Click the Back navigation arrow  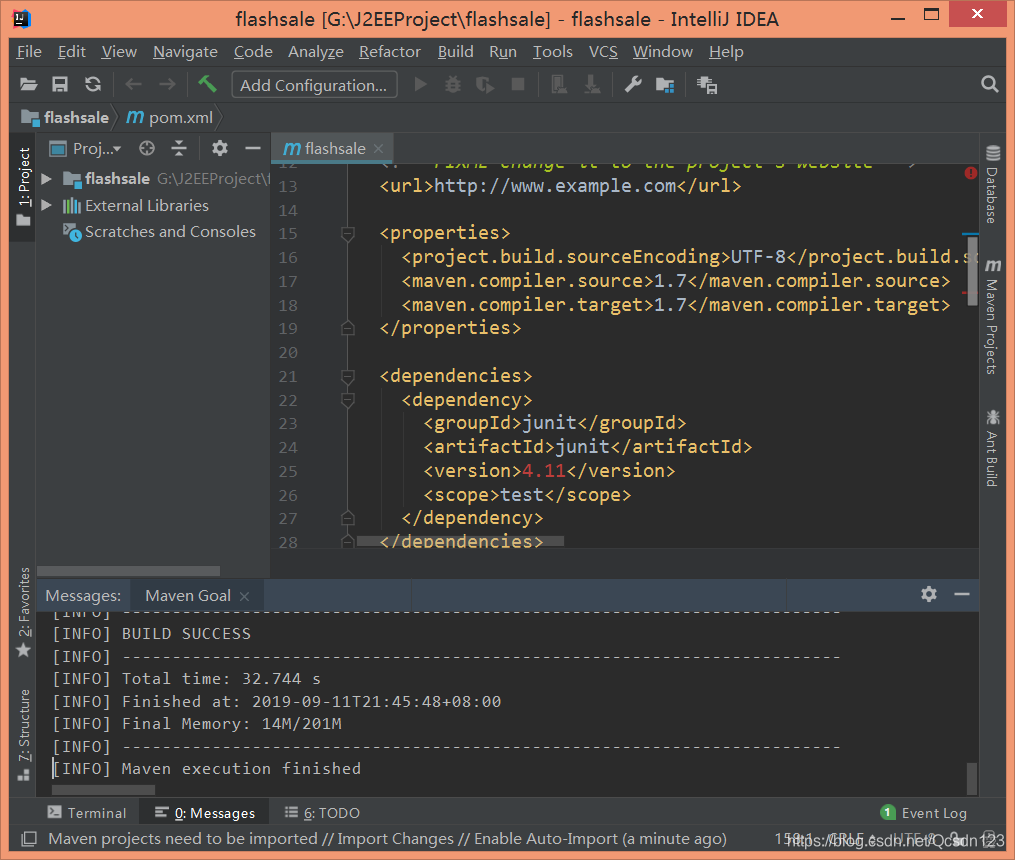pyautogui.click(x=133, y=85)
